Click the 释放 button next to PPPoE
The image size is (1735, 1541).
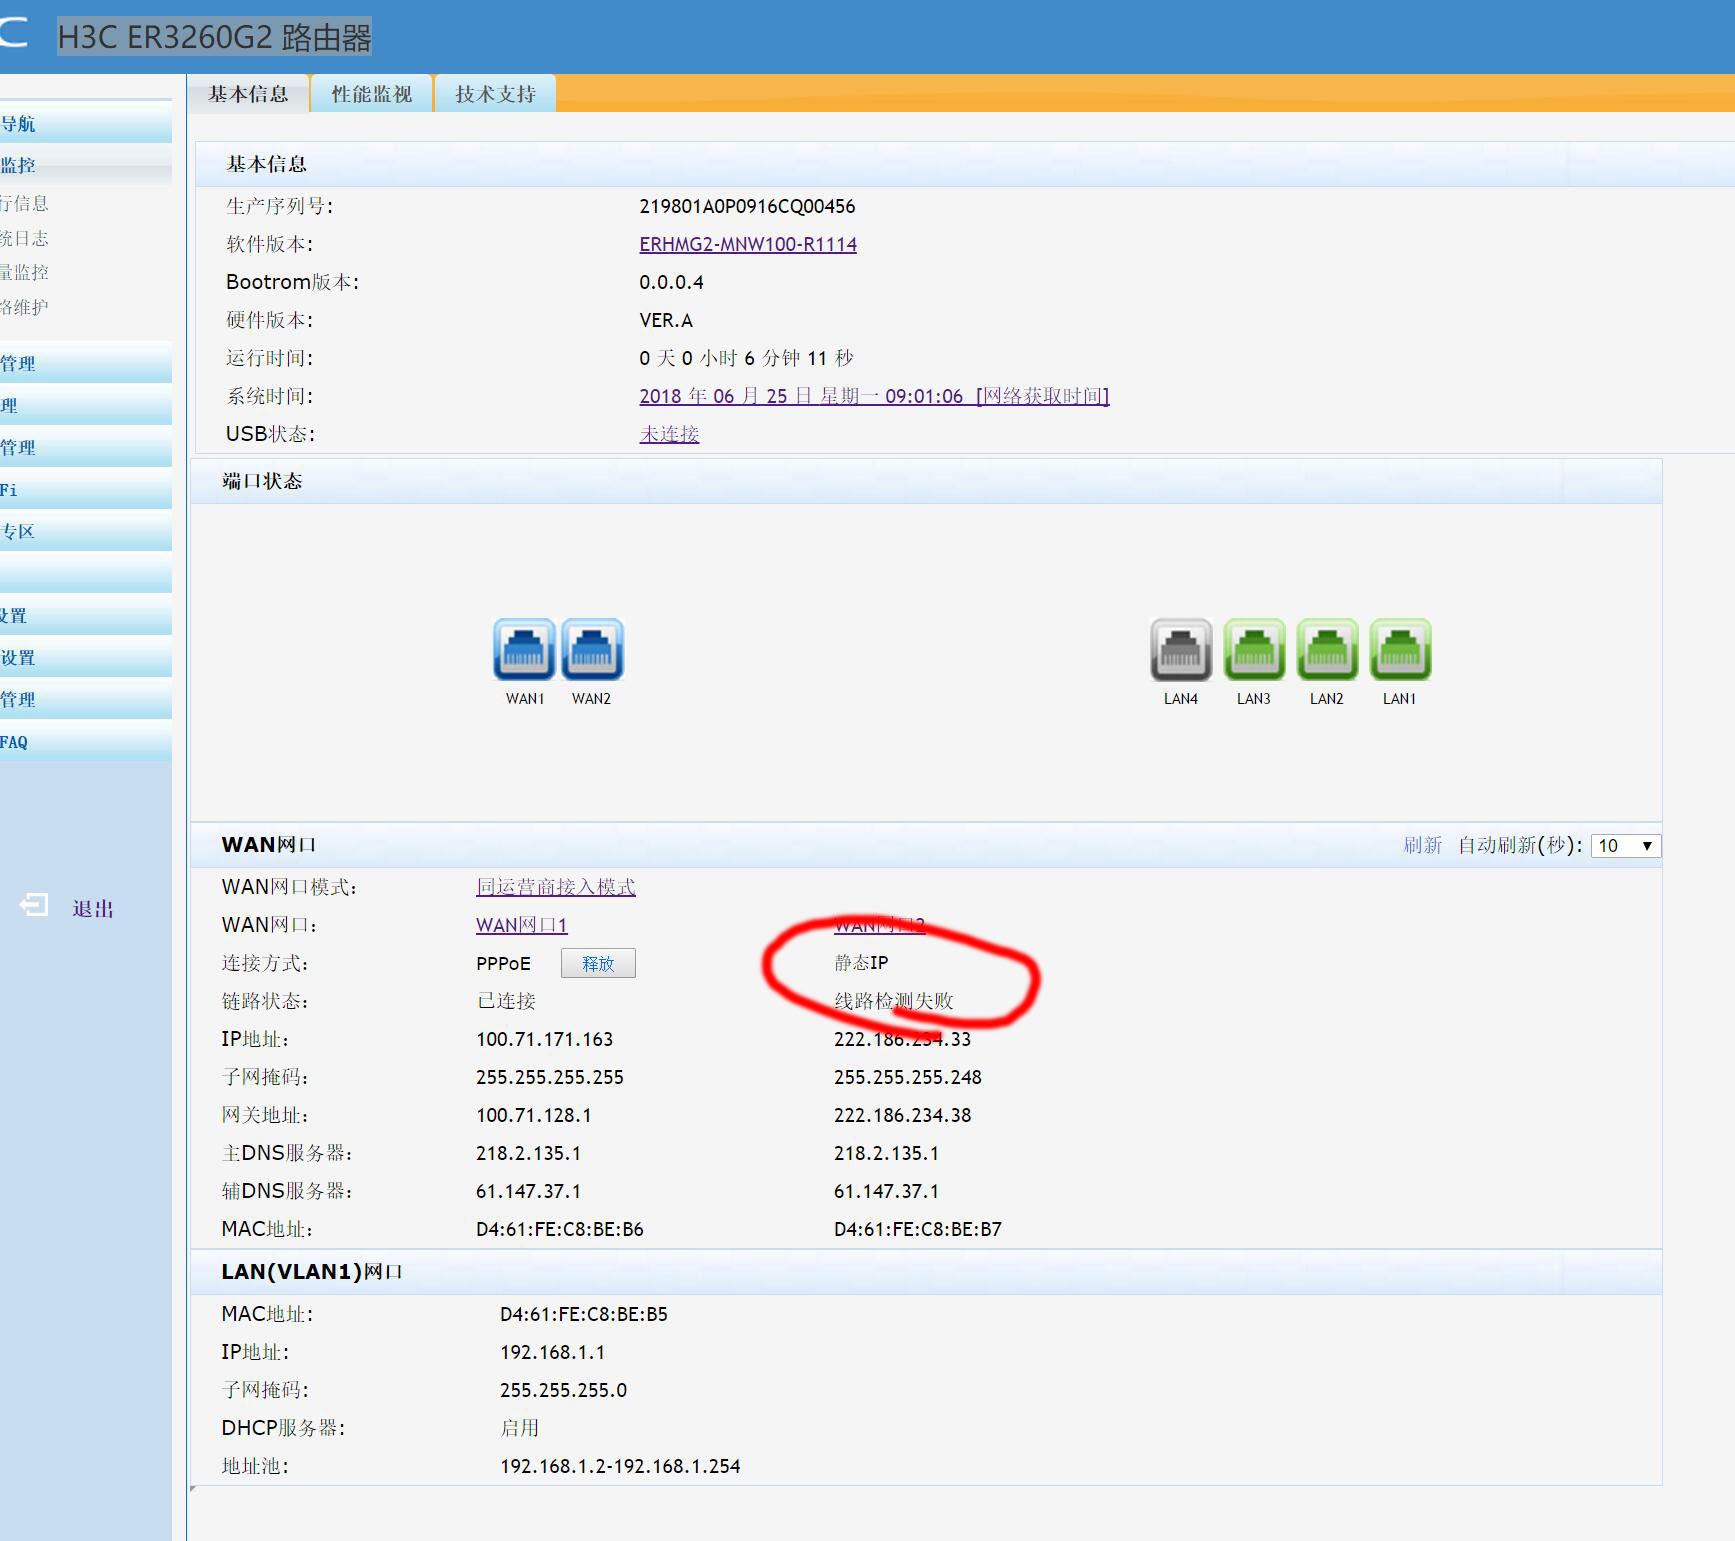tap(598, 963)
